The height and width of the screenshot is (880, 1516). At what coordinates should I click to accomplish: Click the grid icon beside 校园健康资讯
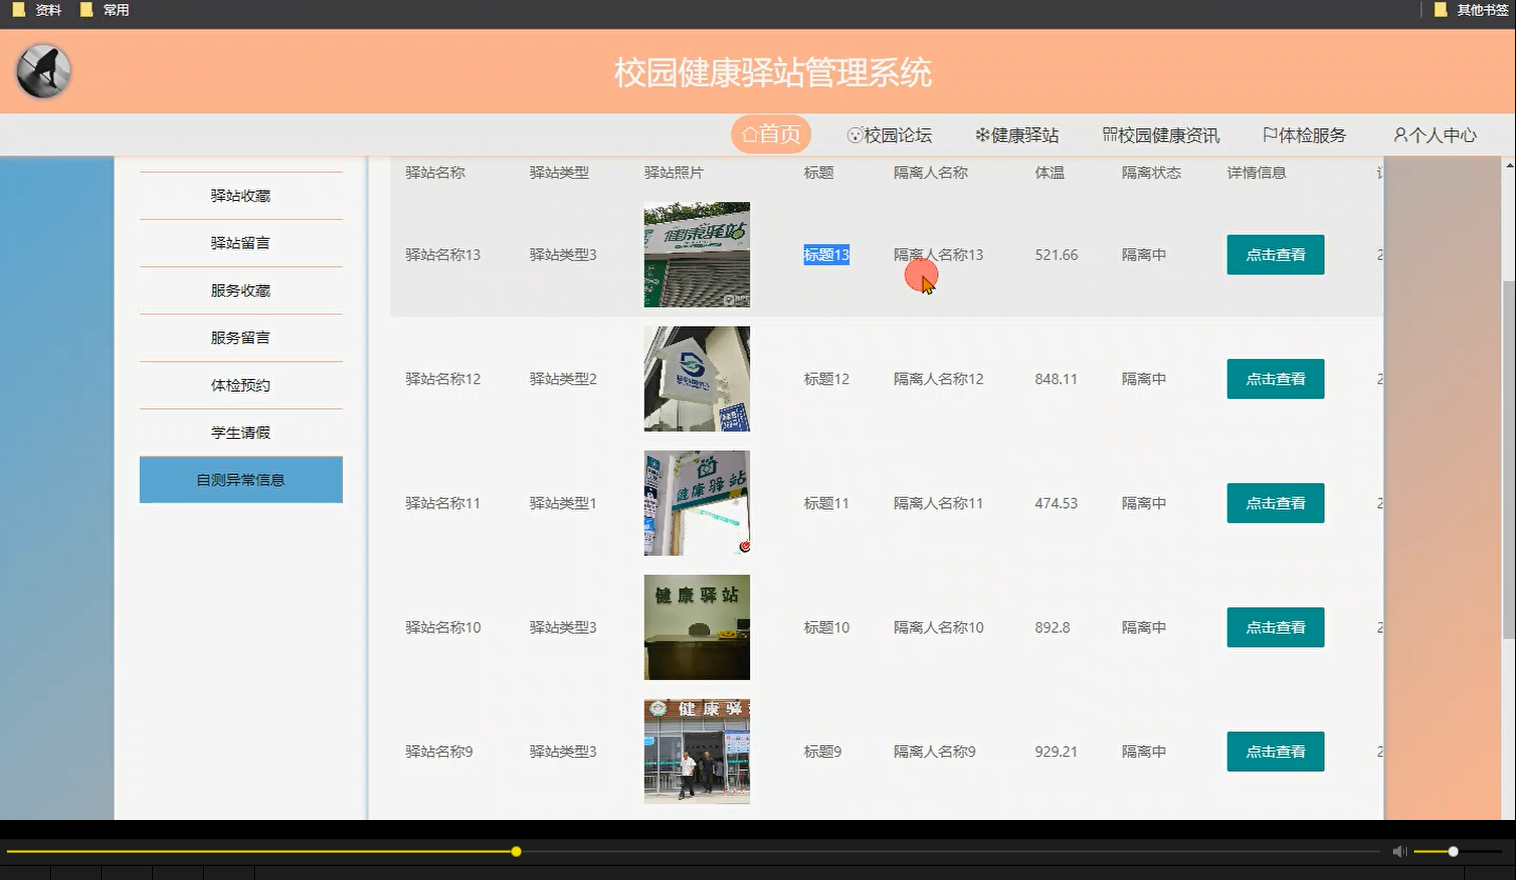[x=1110, y=134]
